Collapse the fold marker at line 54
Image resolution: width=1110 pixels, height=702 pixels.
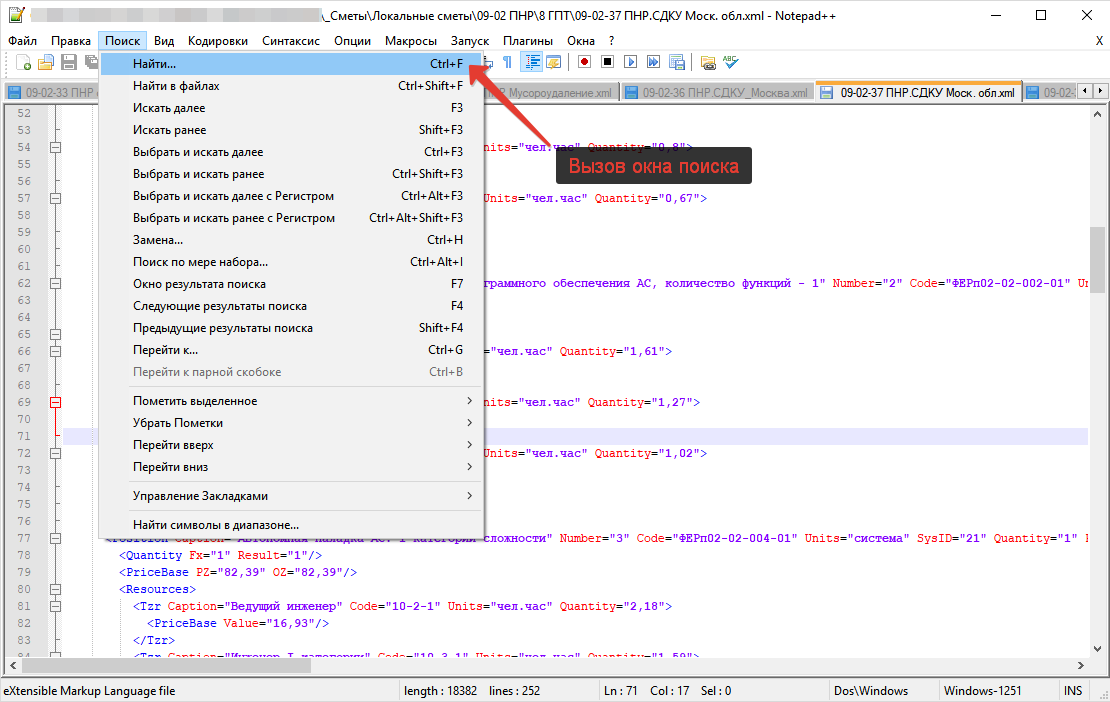[55, 147]
